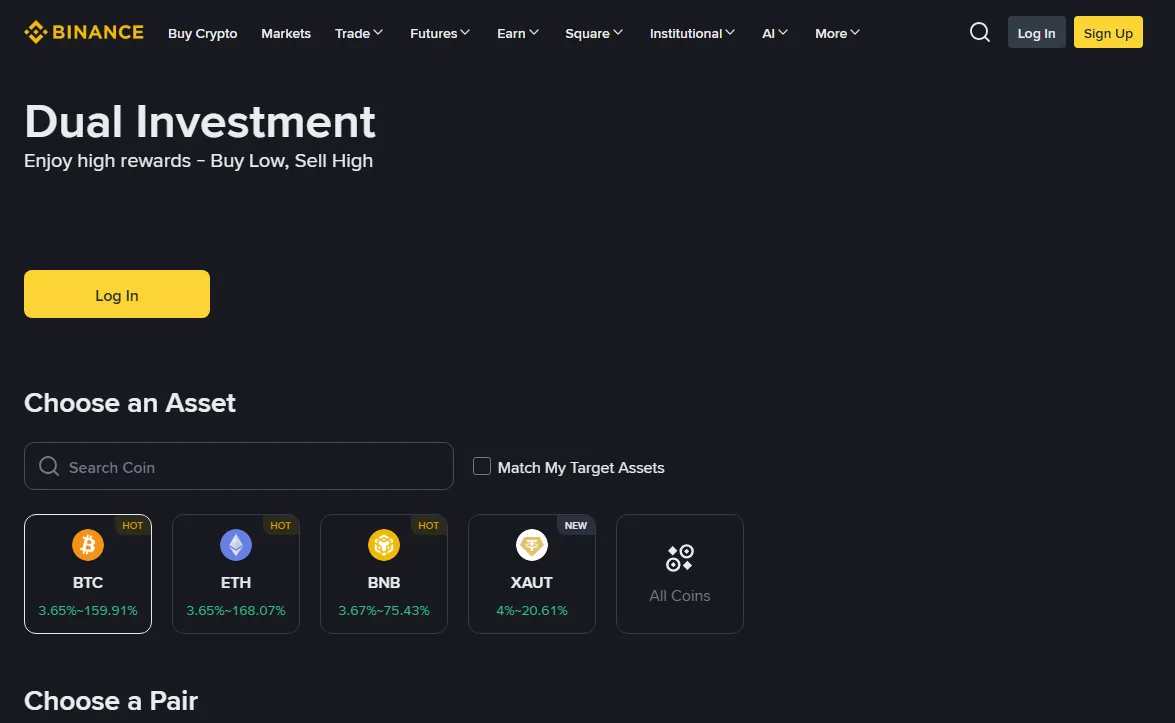Image resolution: width=1175 pixels, height=723 pixels.
Task: Expand the More dropdown menu
Action: pyautogui.click(x=838, y=33)
